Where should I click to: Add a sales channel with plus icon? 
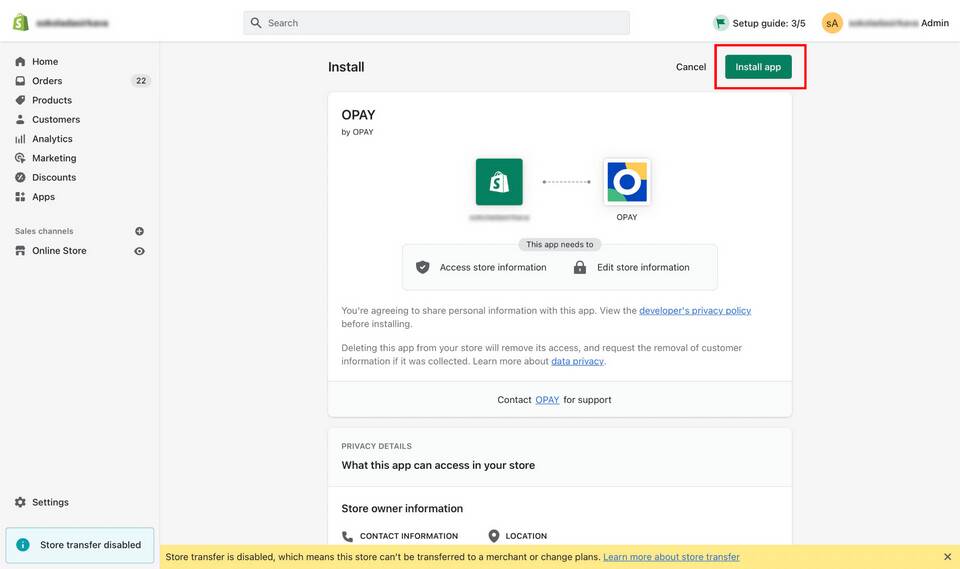pos(140,231)
